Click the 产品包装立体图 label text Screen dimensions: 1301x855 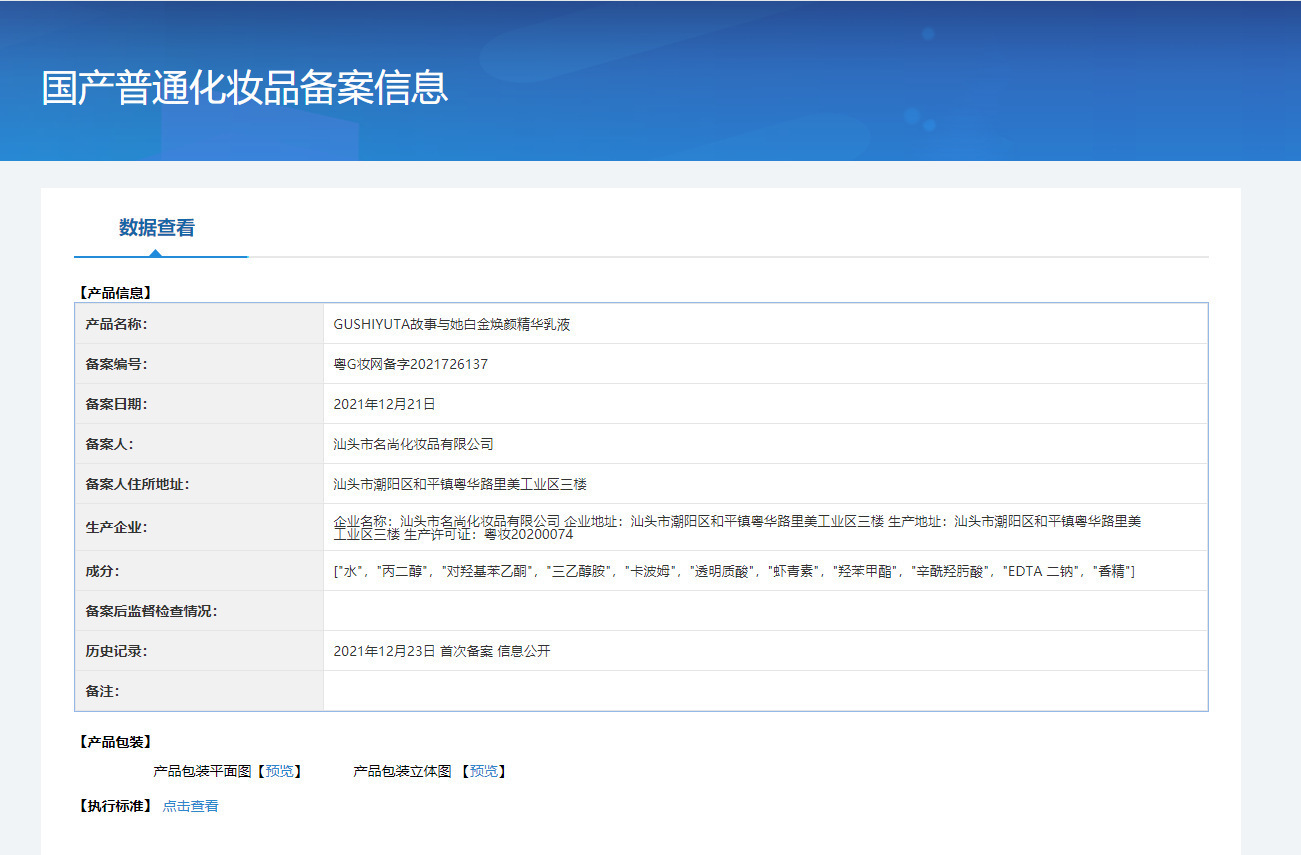(403, 771)
